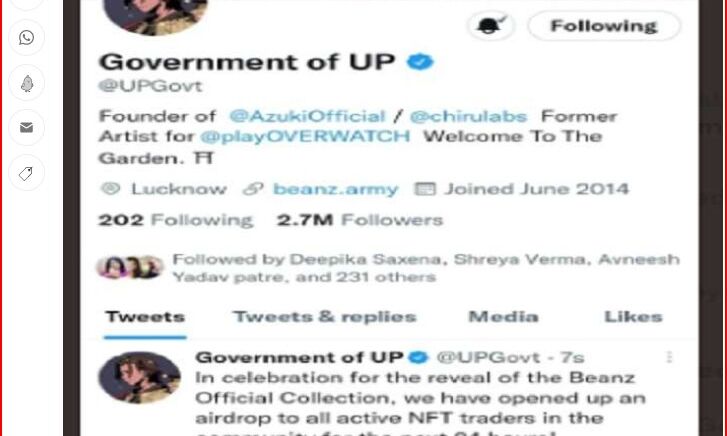The image size is (727, 436).
Task: Click verified badge beside Government of UP
Action: [420, 62]
